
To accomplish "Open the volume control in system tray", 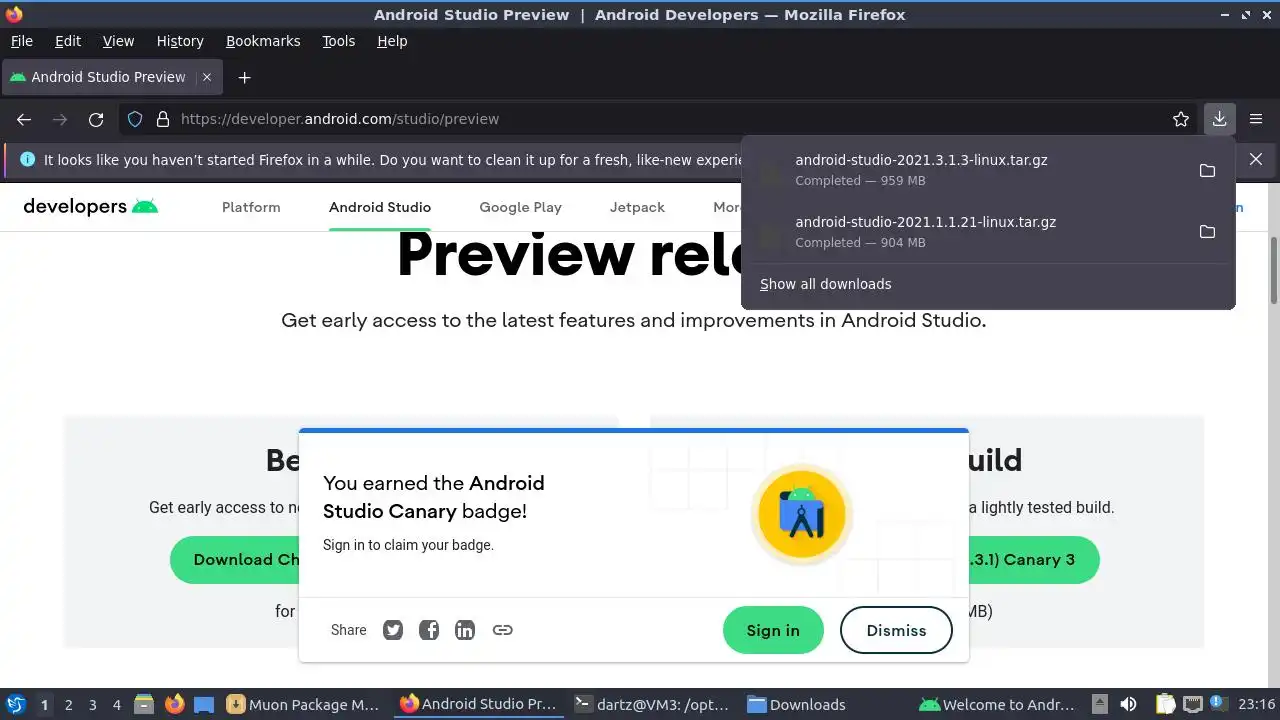I will pos(1129,705).
